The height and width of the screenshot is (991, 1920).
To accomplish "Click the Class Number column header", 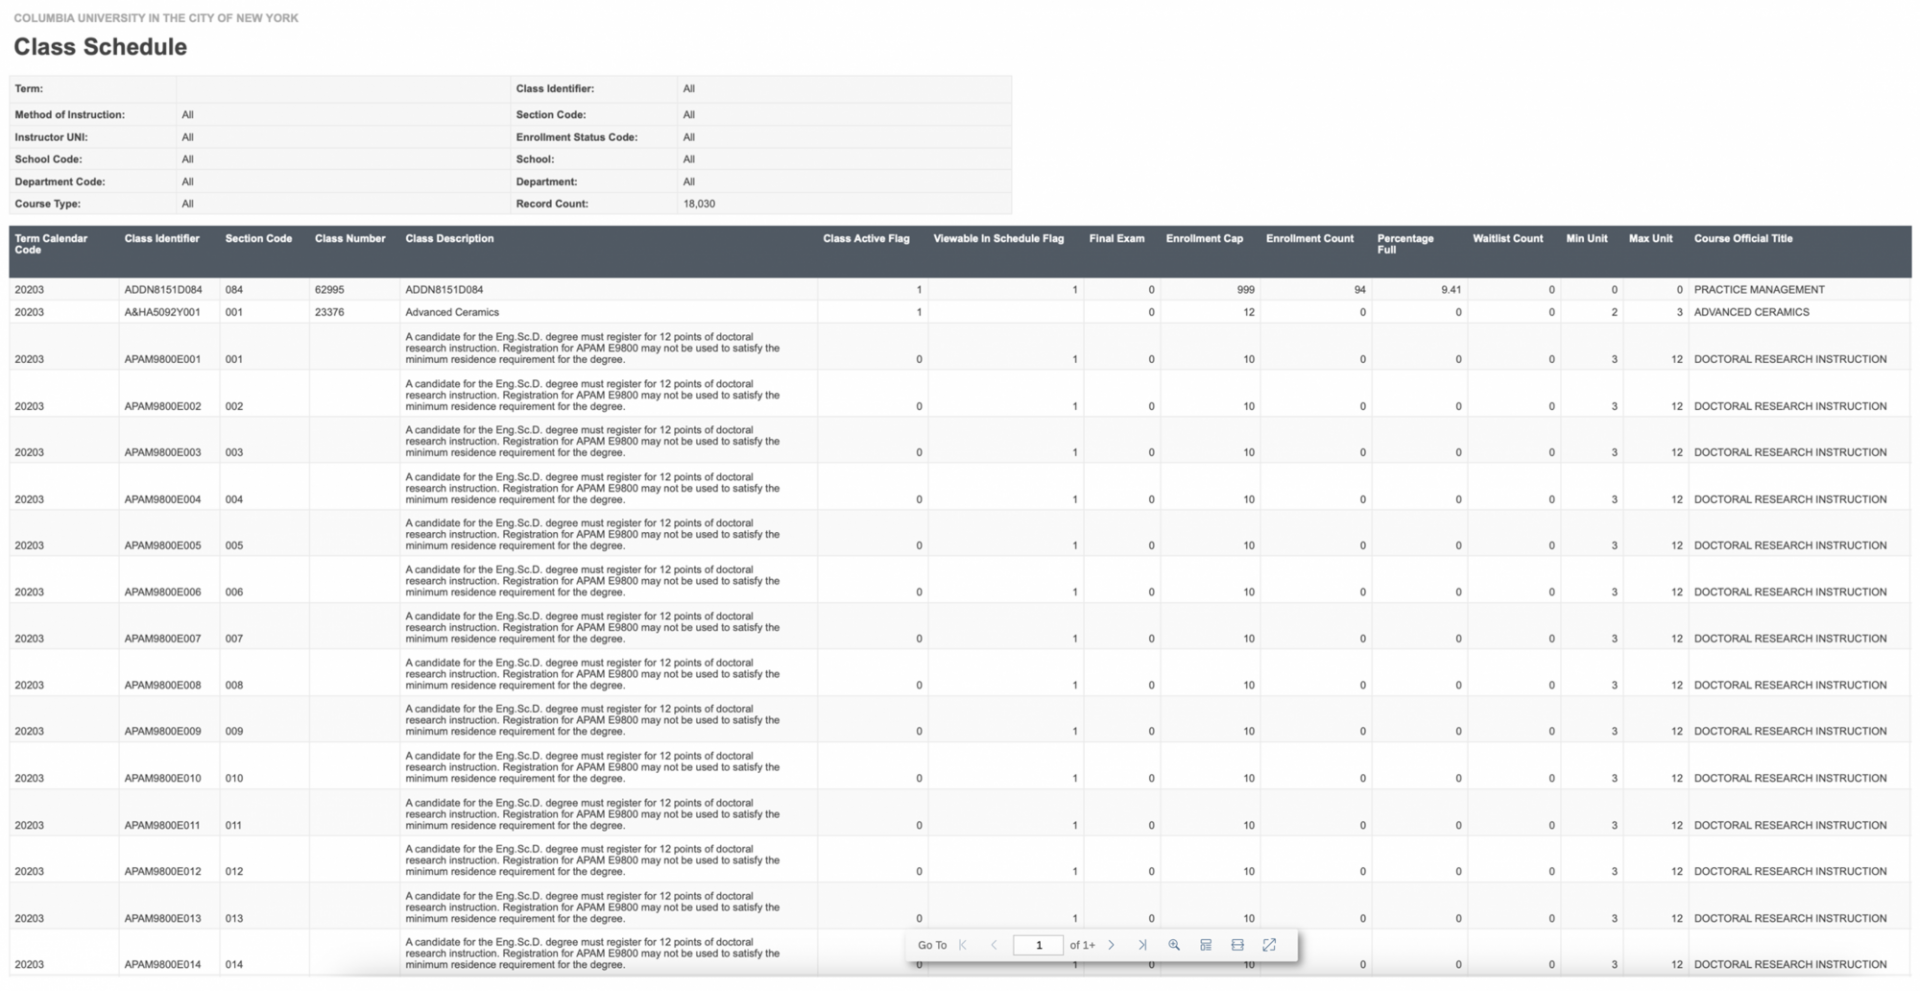I will point(350,239).
